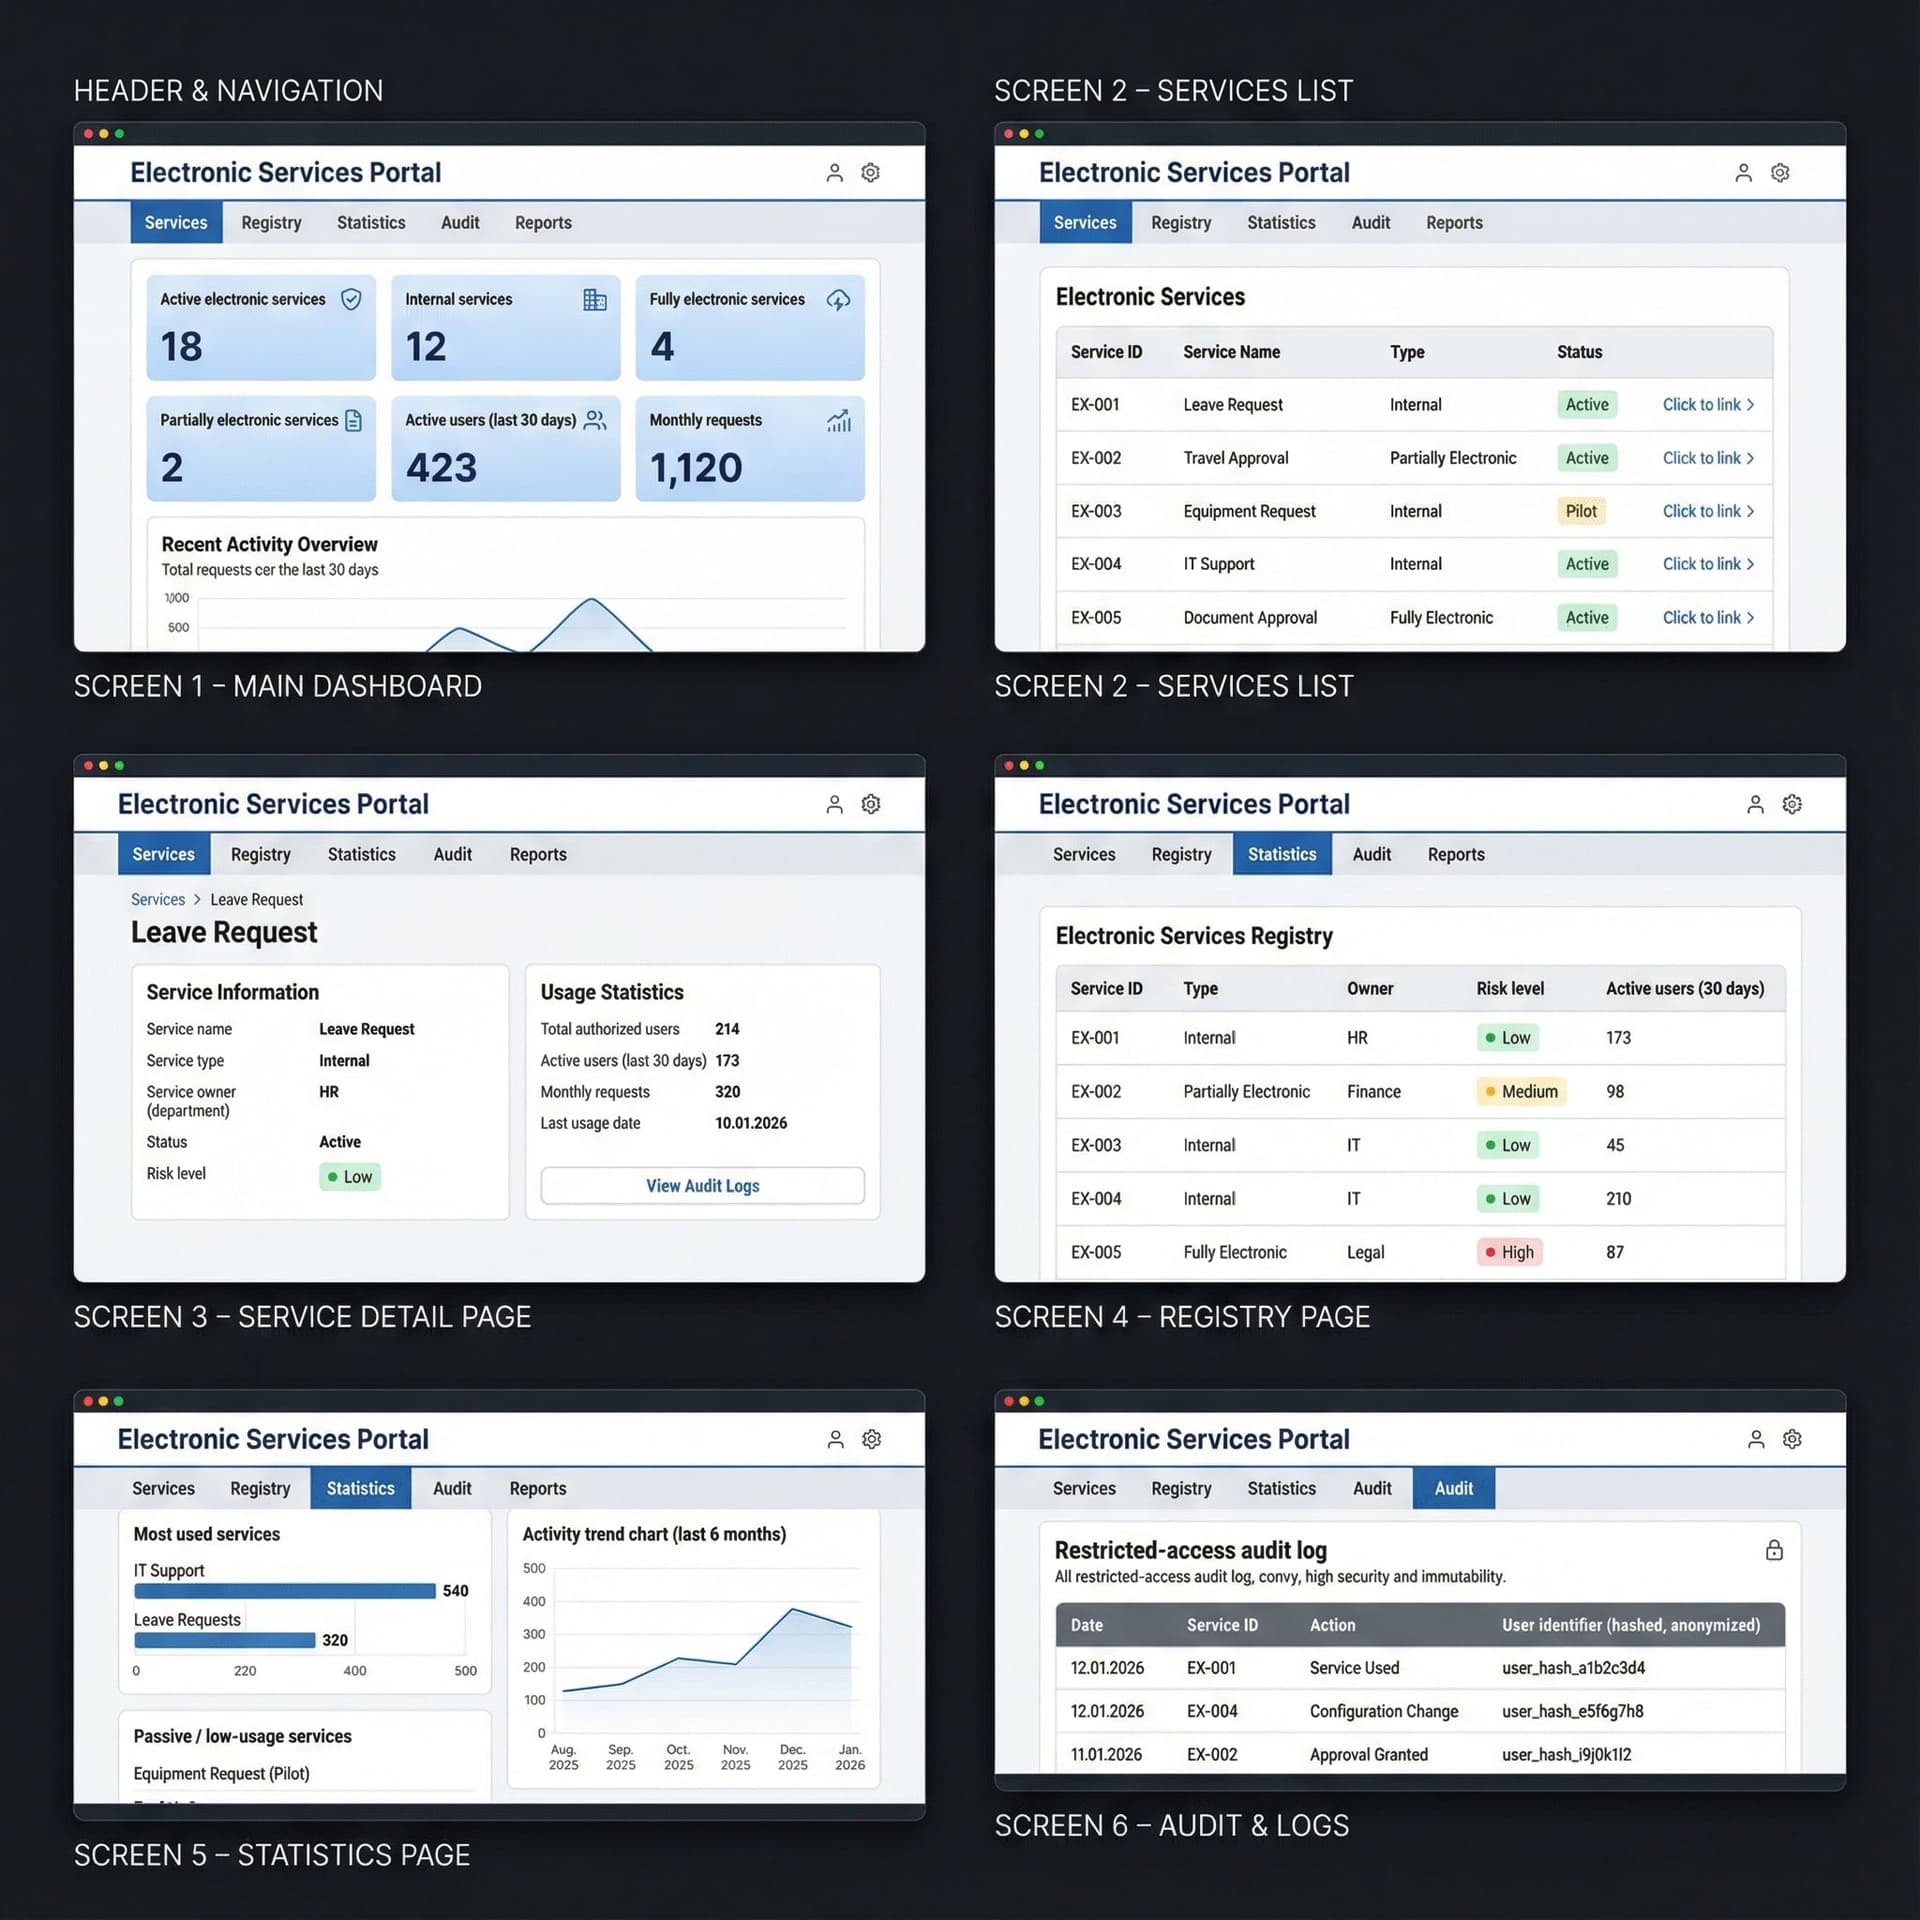The image size is (1920, 1920).
Task: Click High risk badge for EX-005
Action: click(1510, 1252)
